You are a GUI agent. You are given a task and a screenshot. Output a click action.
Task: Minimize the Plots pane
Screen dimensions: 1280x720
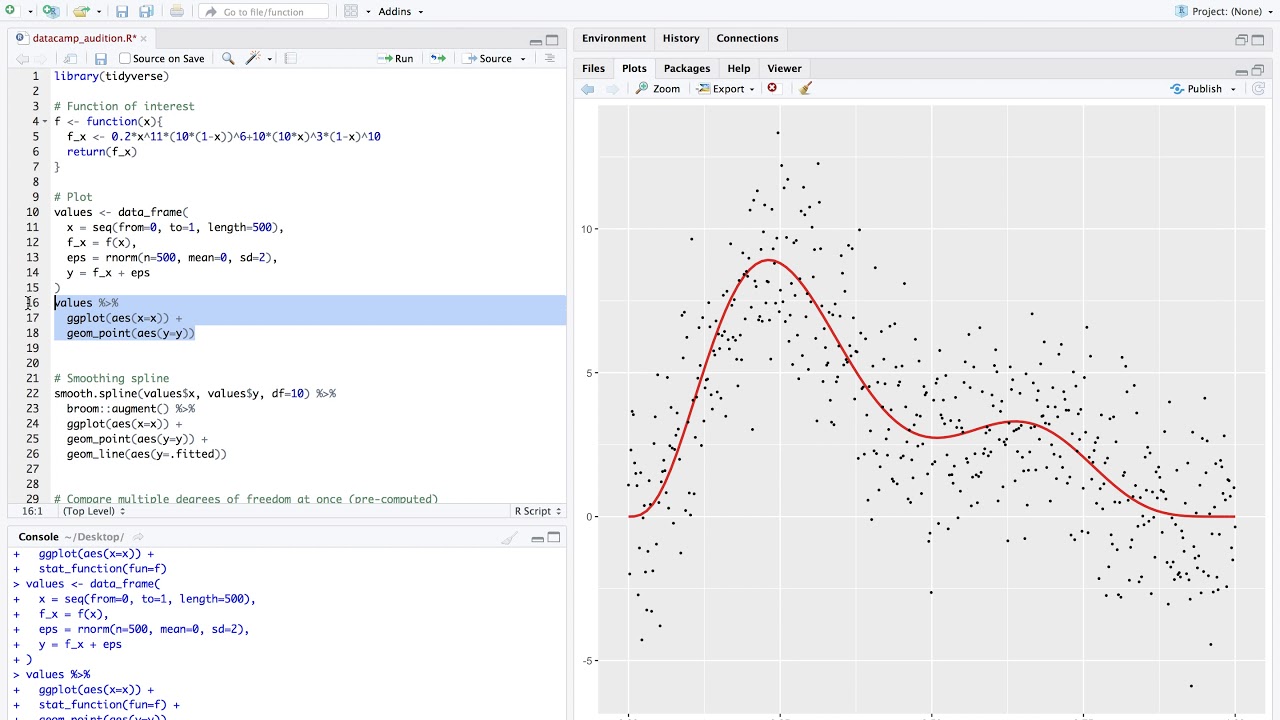click(1242, 71)
